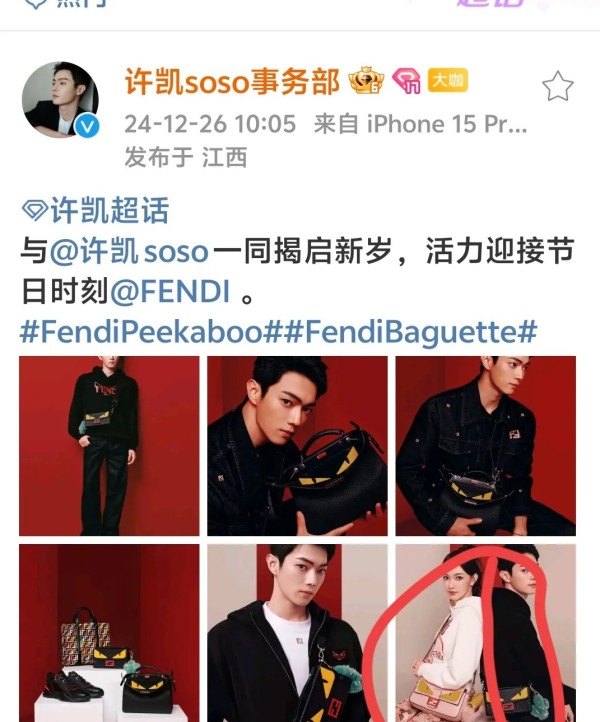Open the @FENDI mention
Image resolution: width=600 pixels, height=722 pixels.
(170, 291)
